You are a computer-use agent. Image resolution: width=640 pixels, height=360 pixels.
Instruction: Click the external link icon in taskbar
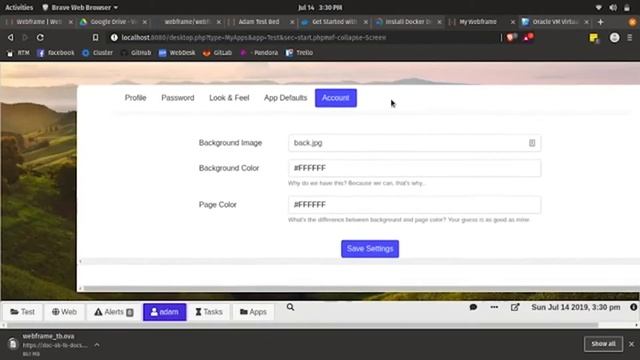515,307
